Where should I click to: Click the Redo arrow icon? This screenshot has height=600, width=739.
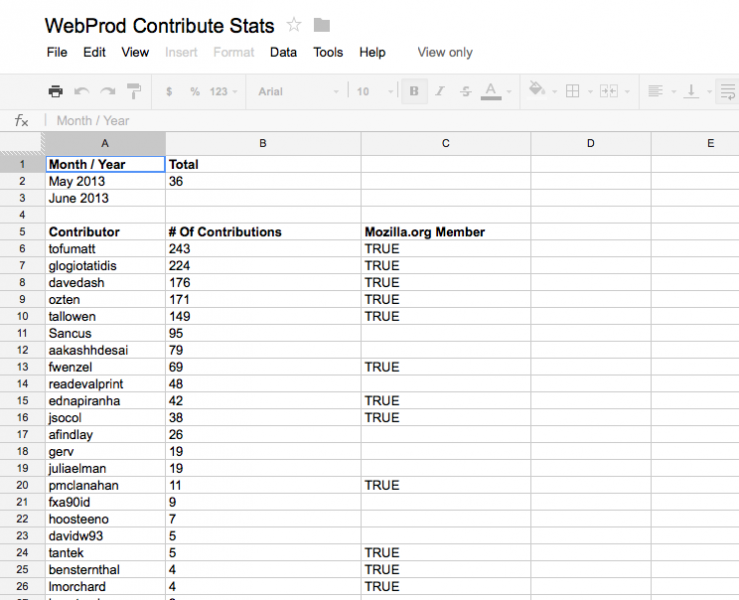point(107,91)
